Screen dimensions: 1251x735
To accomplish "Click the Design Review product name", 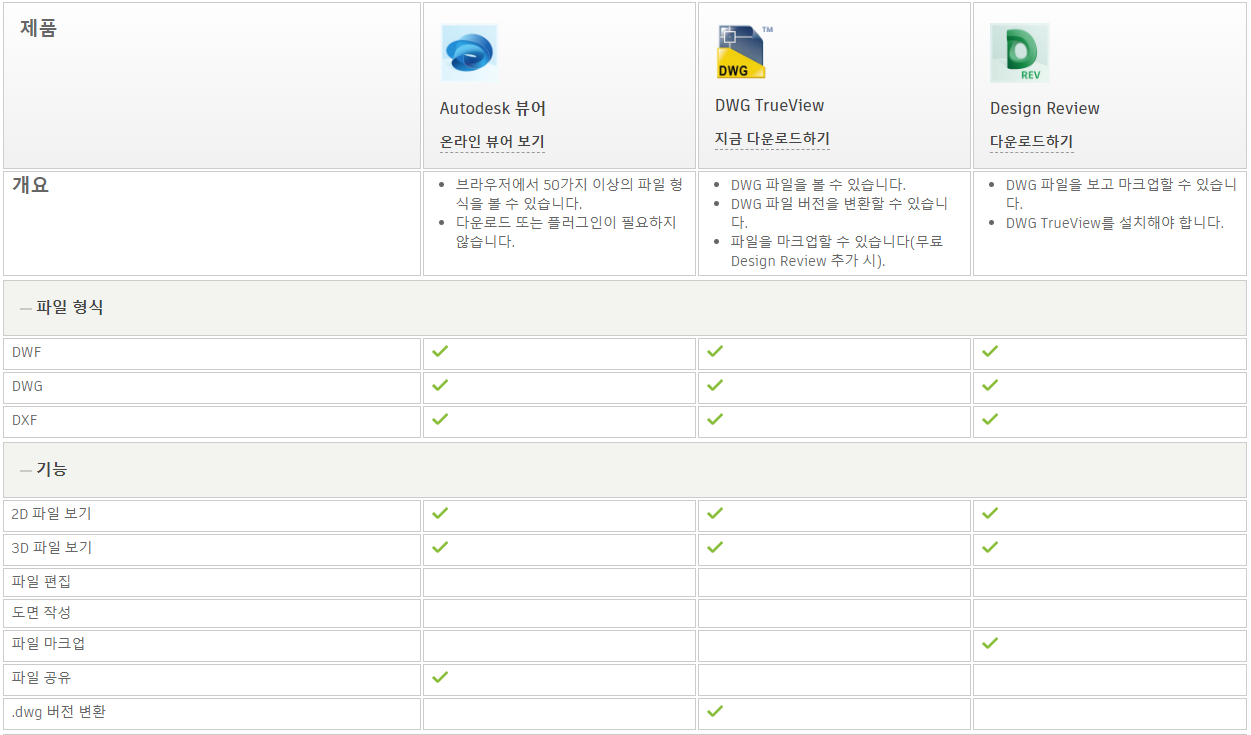I will pos(1045,108).
